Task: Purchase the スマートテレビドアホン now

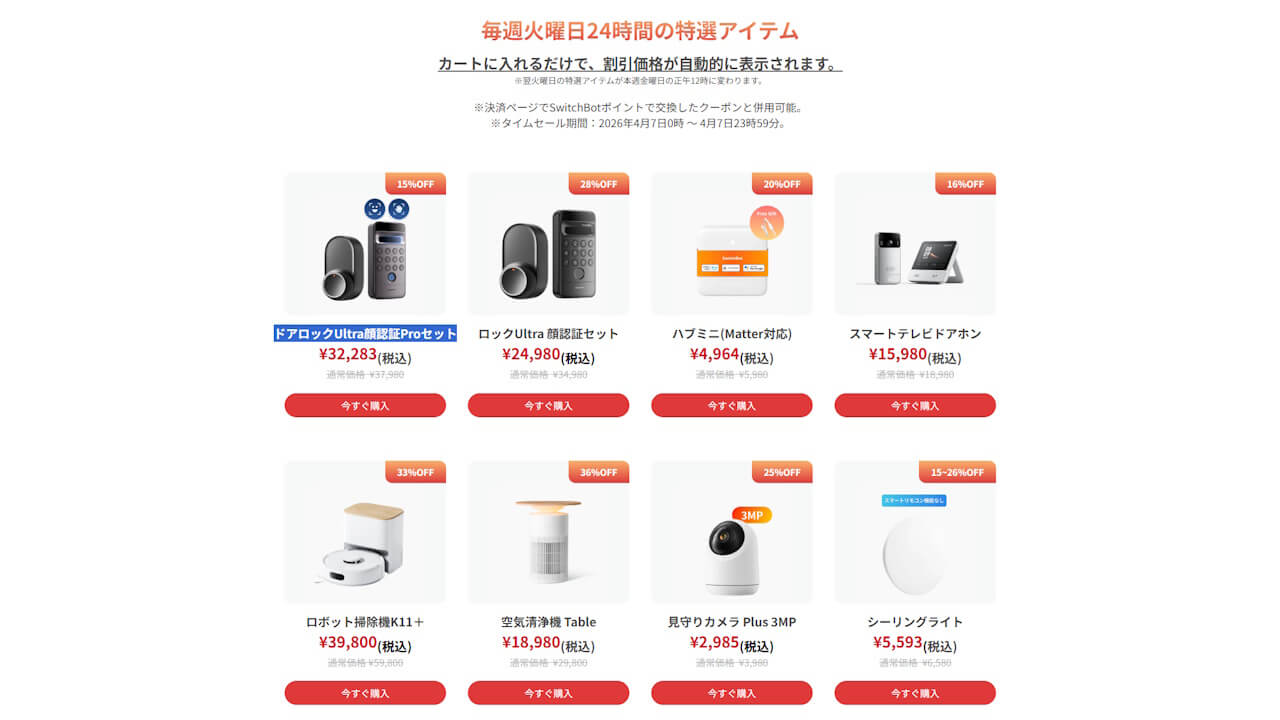Action: pyautogui.click(x=915, y=405)
